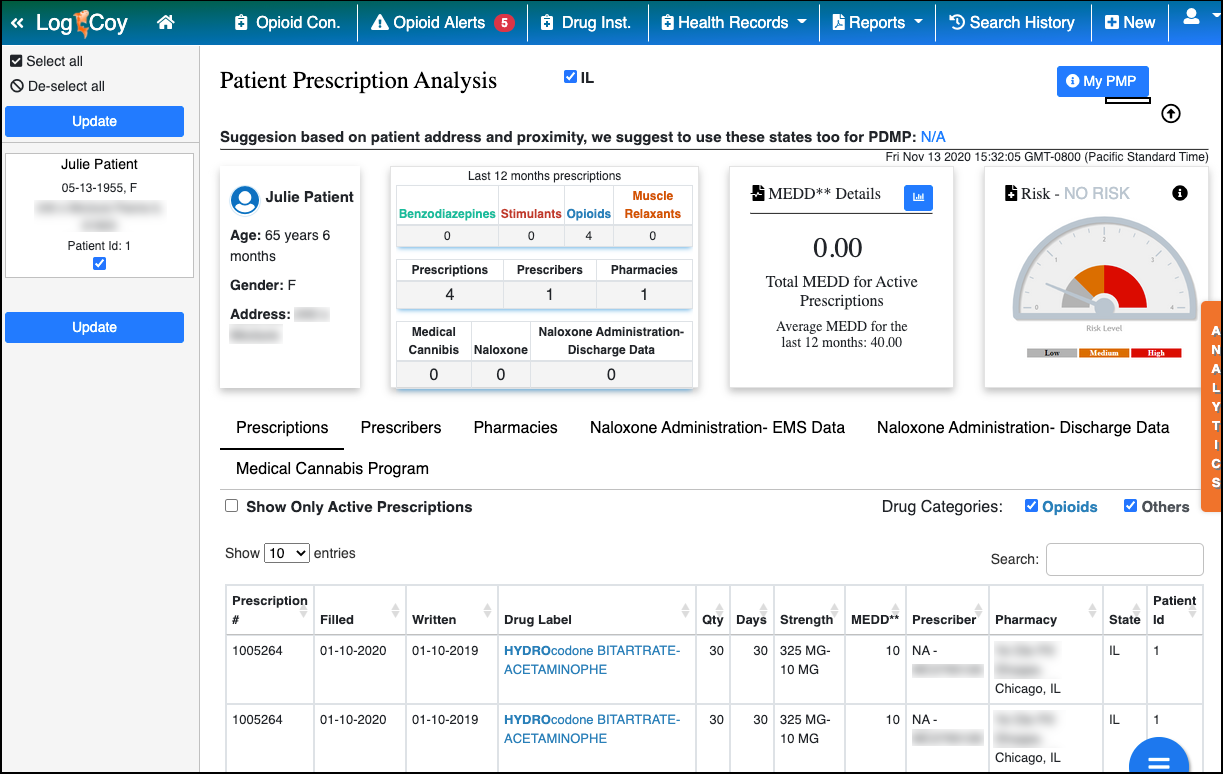The image size is (1223, 774).
Task: Disable the Opioids drug category checkbox
Action: pos(1030,506)
